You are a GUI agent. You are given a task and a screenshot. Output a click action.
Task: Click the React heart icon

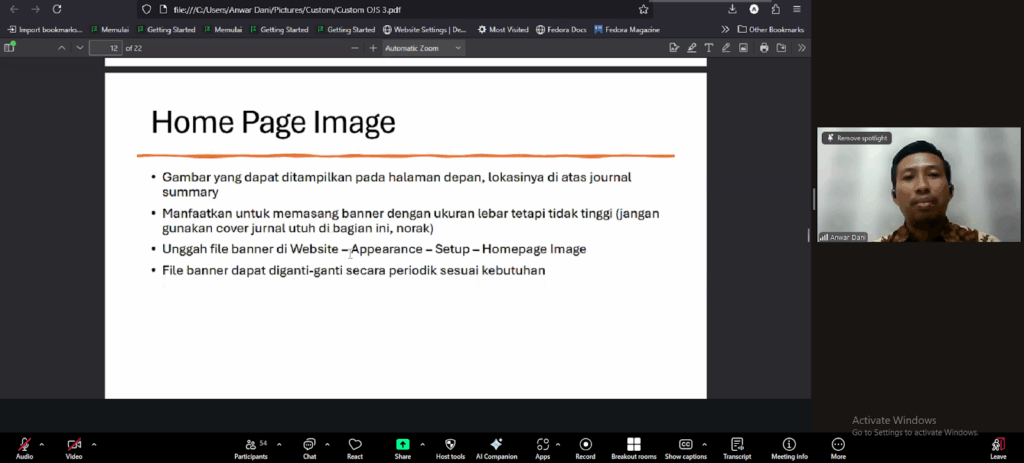pyautogui.click(x=355, y=444)
